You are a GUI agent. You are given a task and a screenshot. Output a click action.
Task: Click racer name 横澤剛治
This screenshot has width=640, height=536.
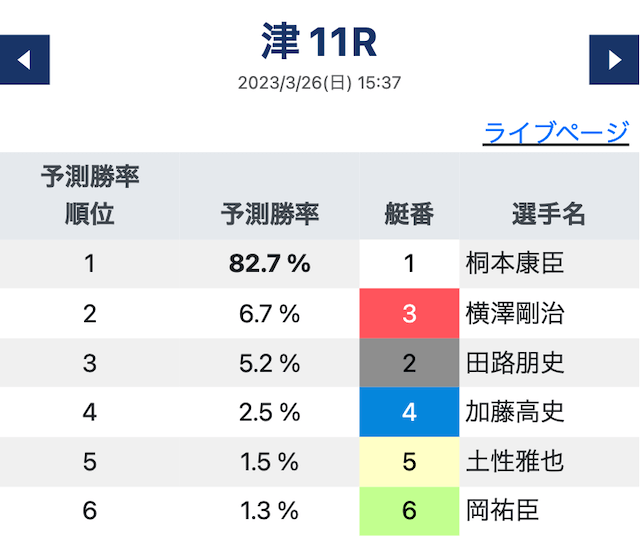tap(515, 314)
